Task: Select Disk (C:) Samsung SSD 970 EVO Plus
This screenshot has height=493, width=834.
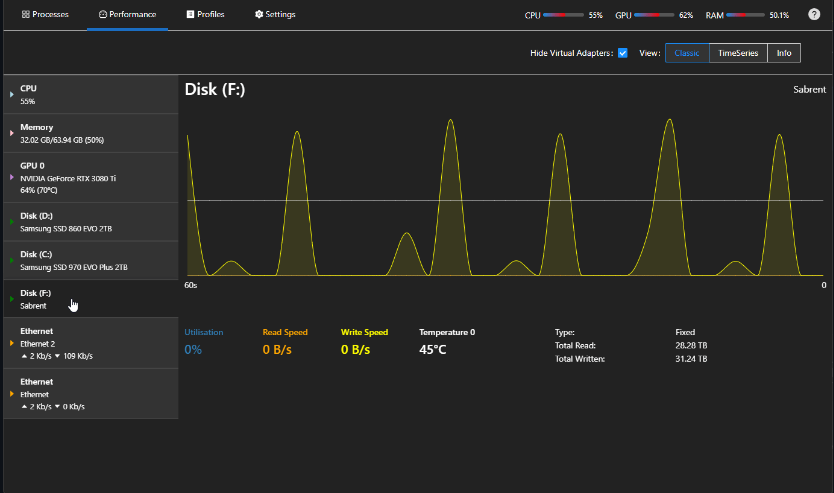Action: [91, 261]
